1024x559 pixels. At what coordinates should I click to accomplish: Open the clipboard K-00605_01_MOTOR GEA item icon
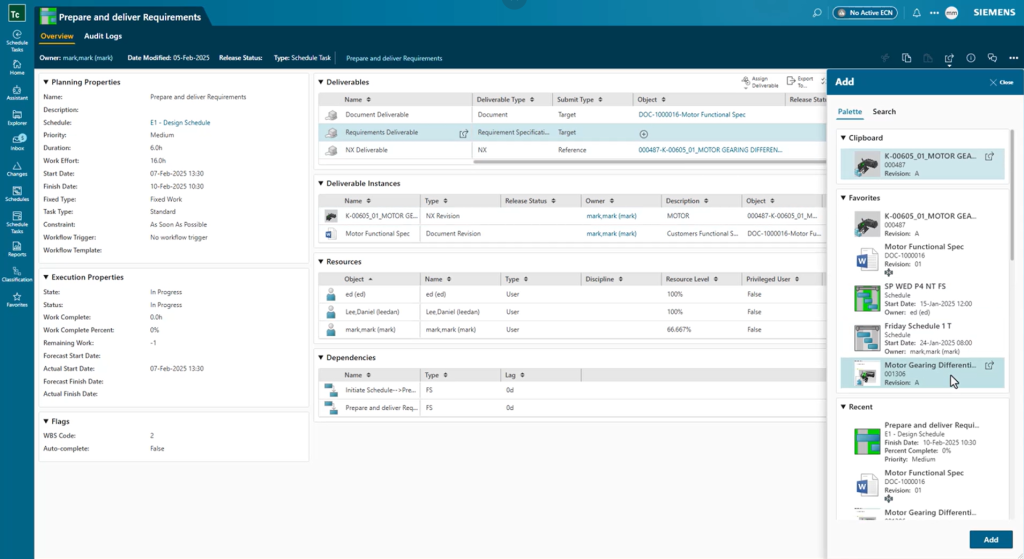989,157
